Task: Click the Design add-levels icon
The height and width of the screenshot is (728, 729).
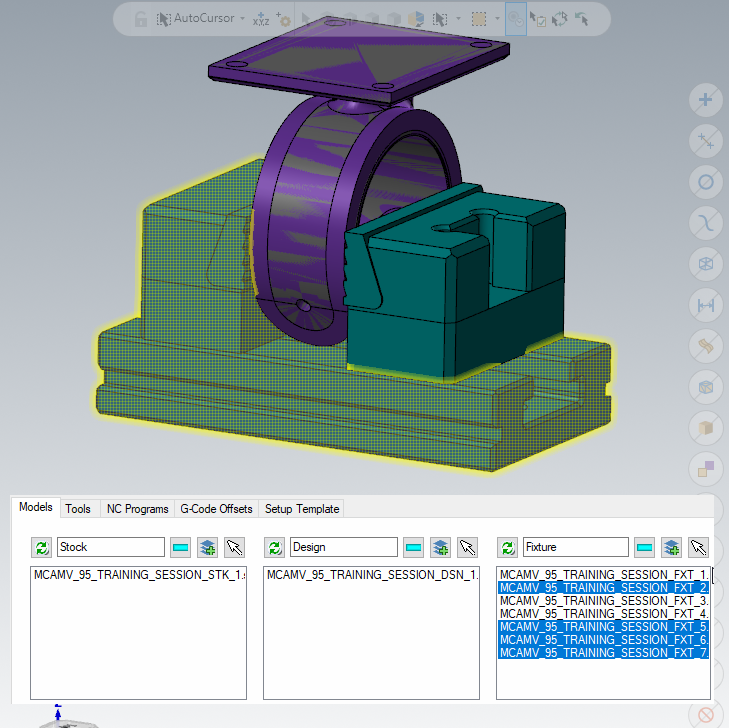Action: coord(440,547)
